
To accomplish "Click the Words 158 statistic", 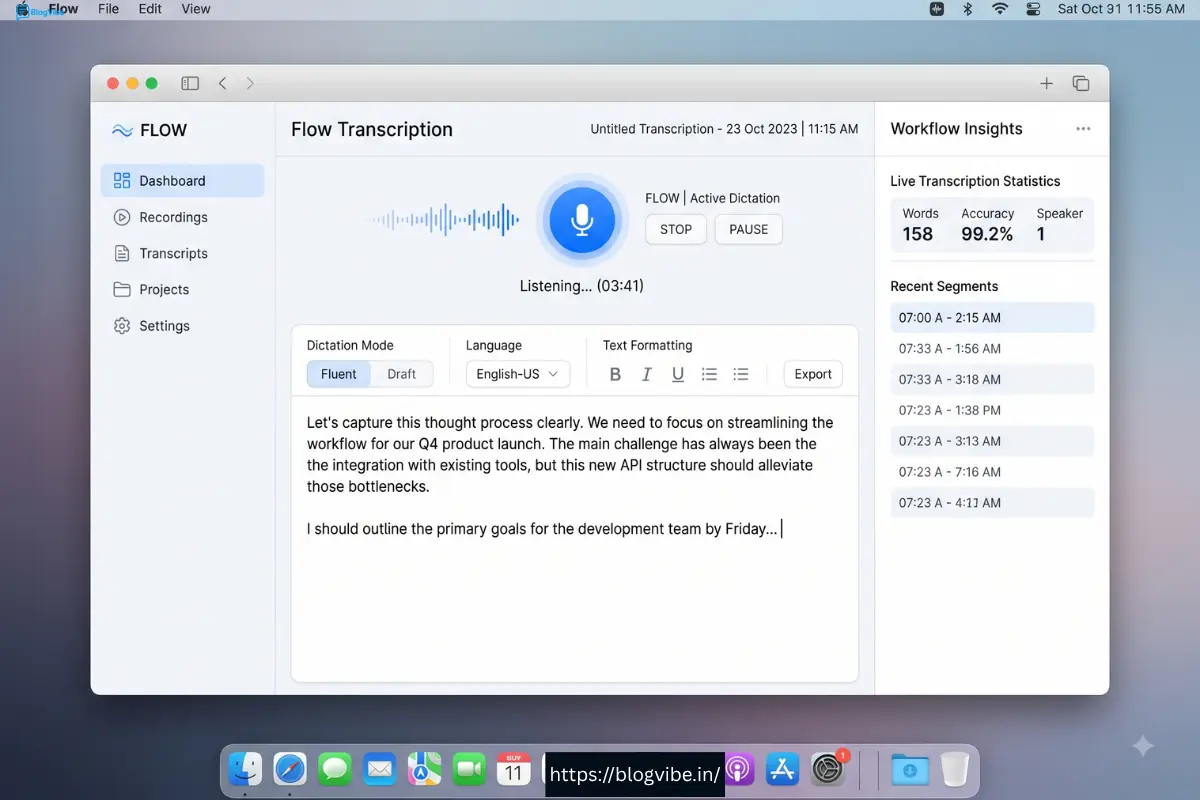I will point(920,225).
